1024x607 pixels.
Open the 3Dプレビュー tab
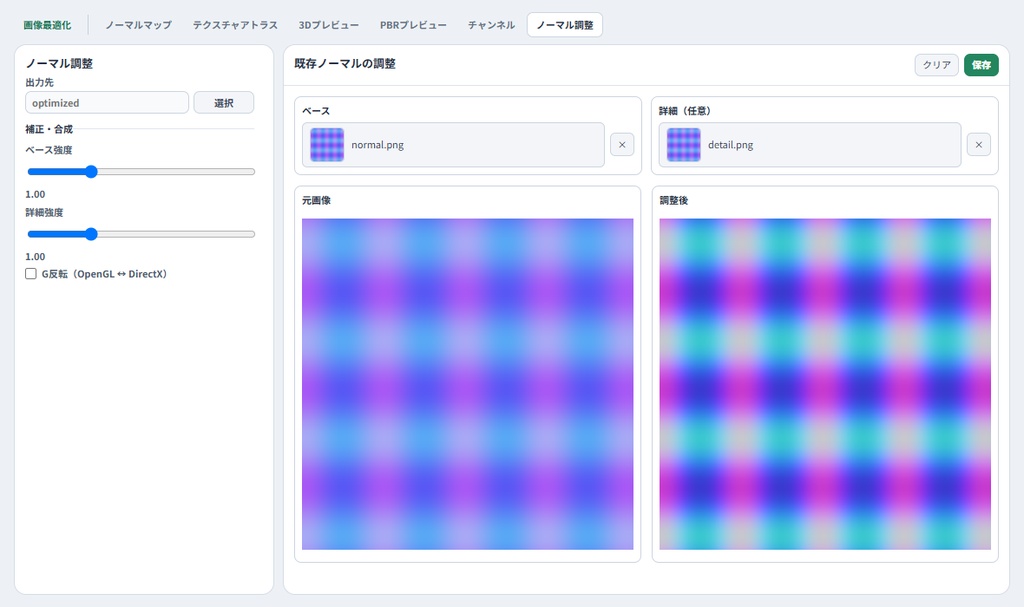(328, 25)
